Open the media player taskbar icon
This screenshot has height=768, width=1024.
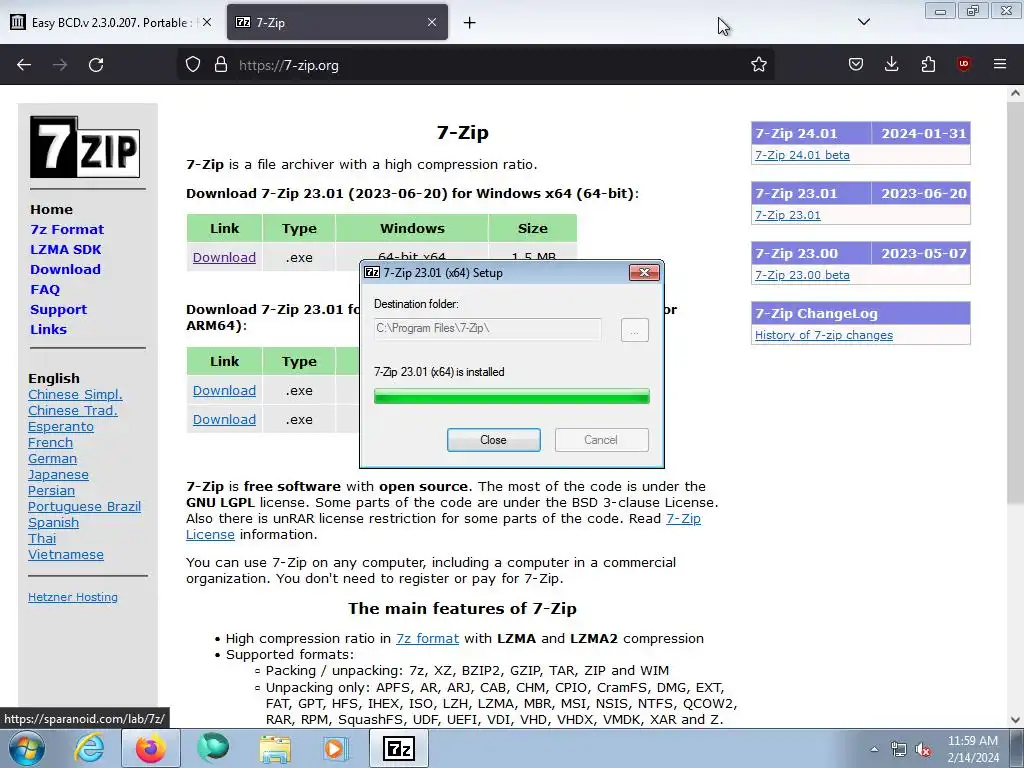[x=336, y=748]
